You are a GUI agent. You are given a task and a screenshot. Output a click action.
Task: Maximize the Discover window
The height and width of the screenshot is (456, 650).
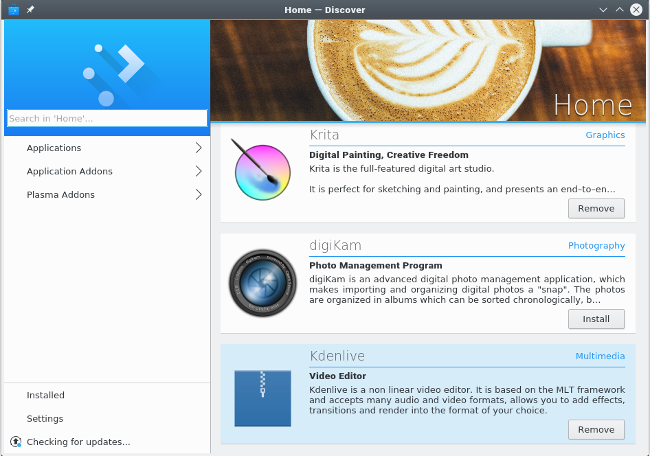[620, 10]
